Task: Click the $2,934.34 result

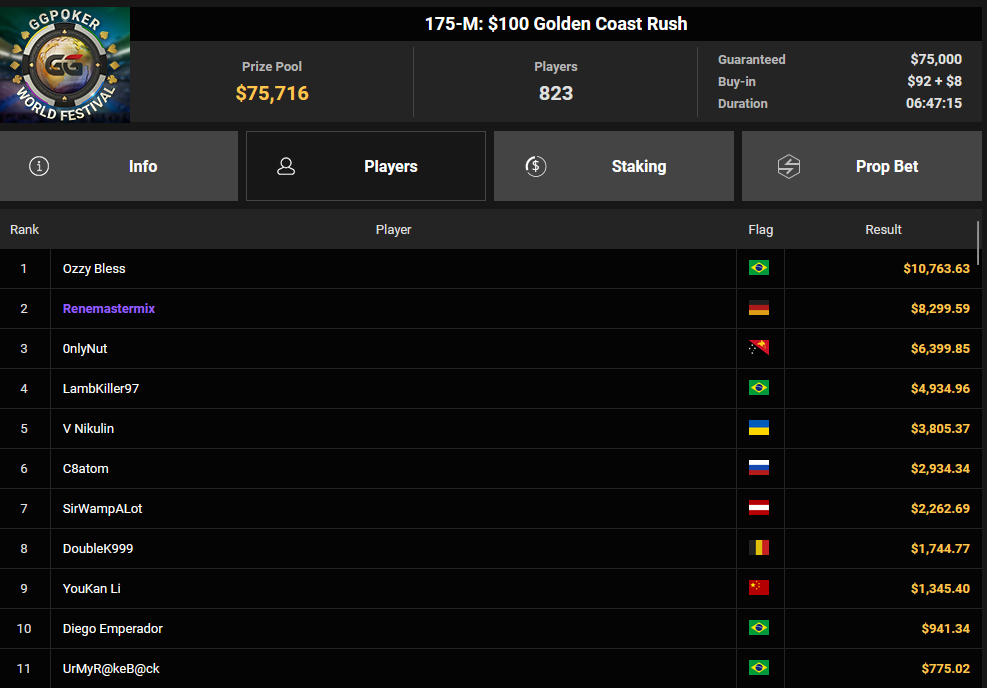Action: [940, 468]
